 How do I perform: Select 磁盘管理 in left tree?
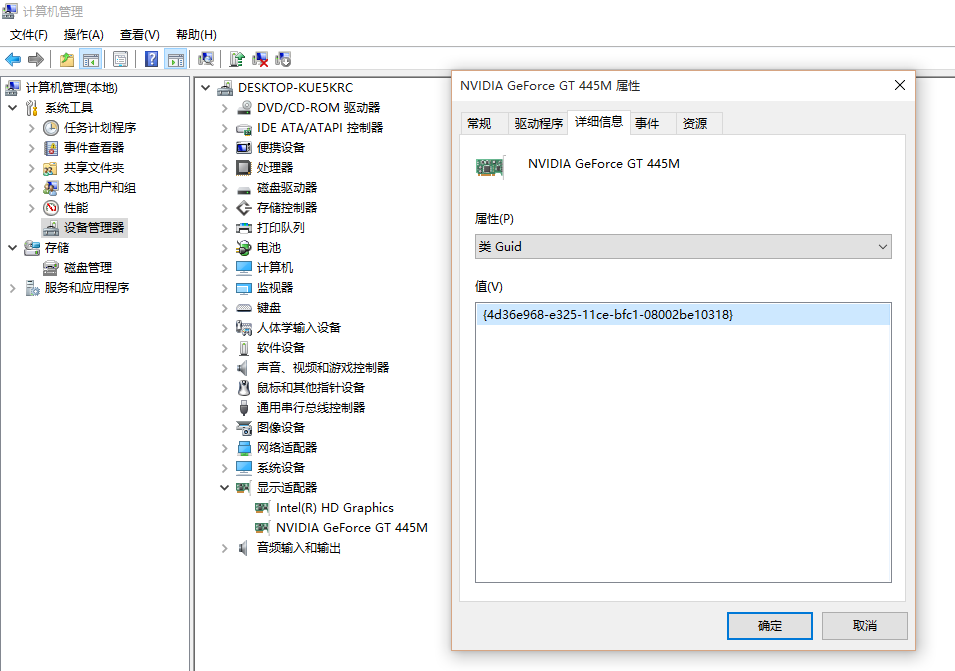point(88,268)
